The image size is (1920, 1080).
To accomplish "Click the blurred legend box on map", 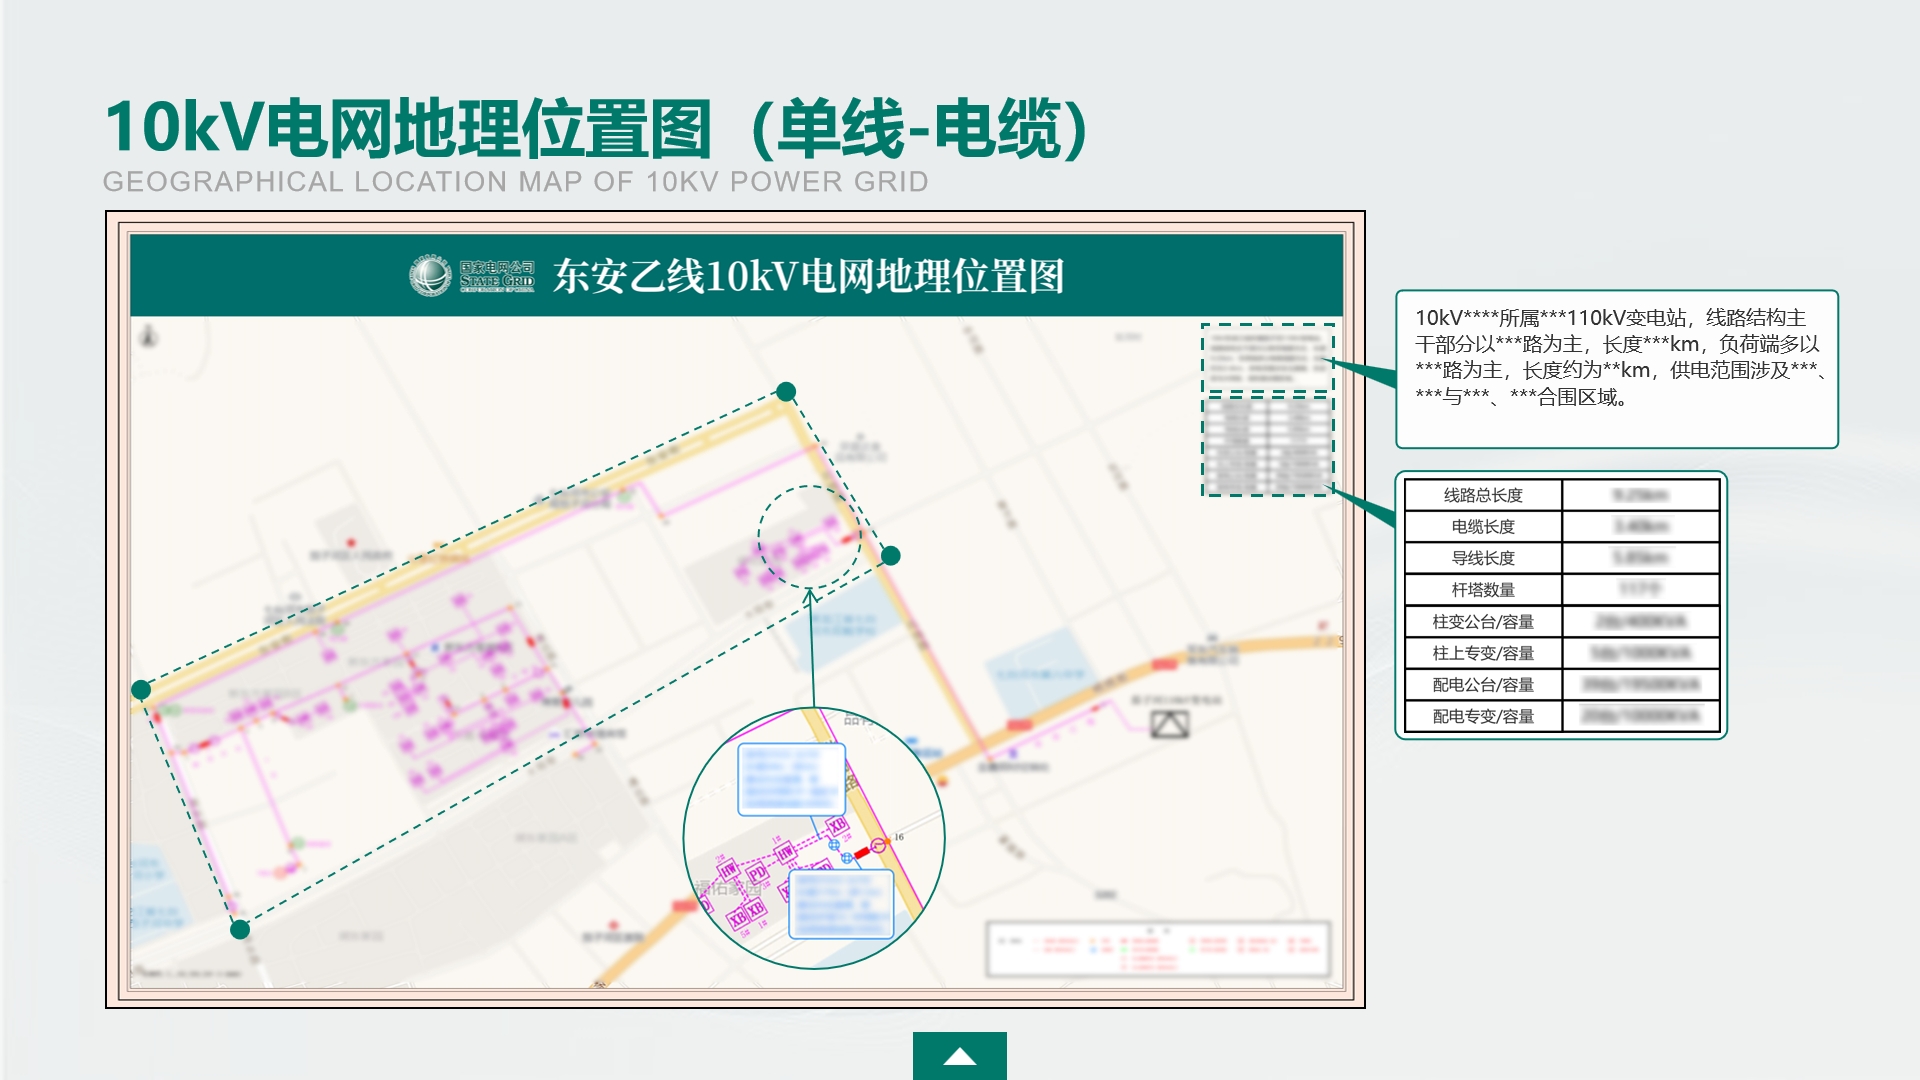I will click(1158, 949).
